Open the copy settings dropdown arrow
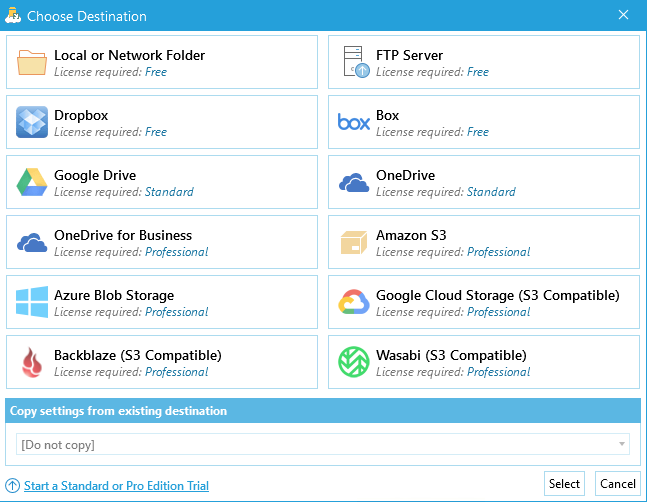This screenshot has height=502, width=647. pos(622,444)
